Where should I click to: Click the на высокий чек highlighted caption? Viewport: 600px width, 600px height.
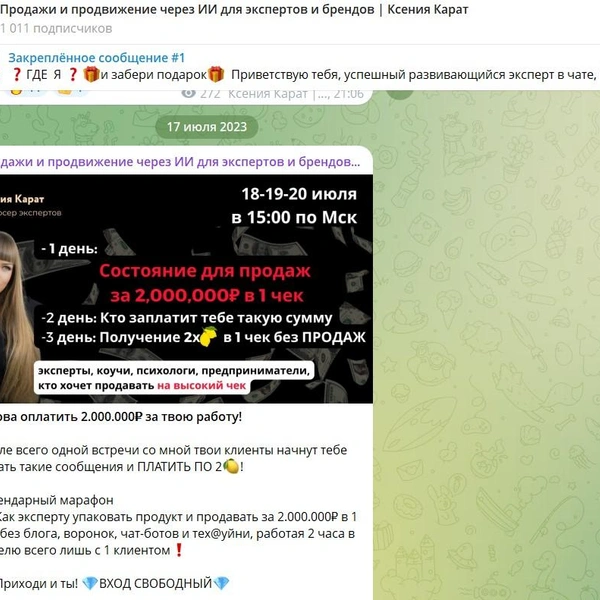[x=201, y=386]
